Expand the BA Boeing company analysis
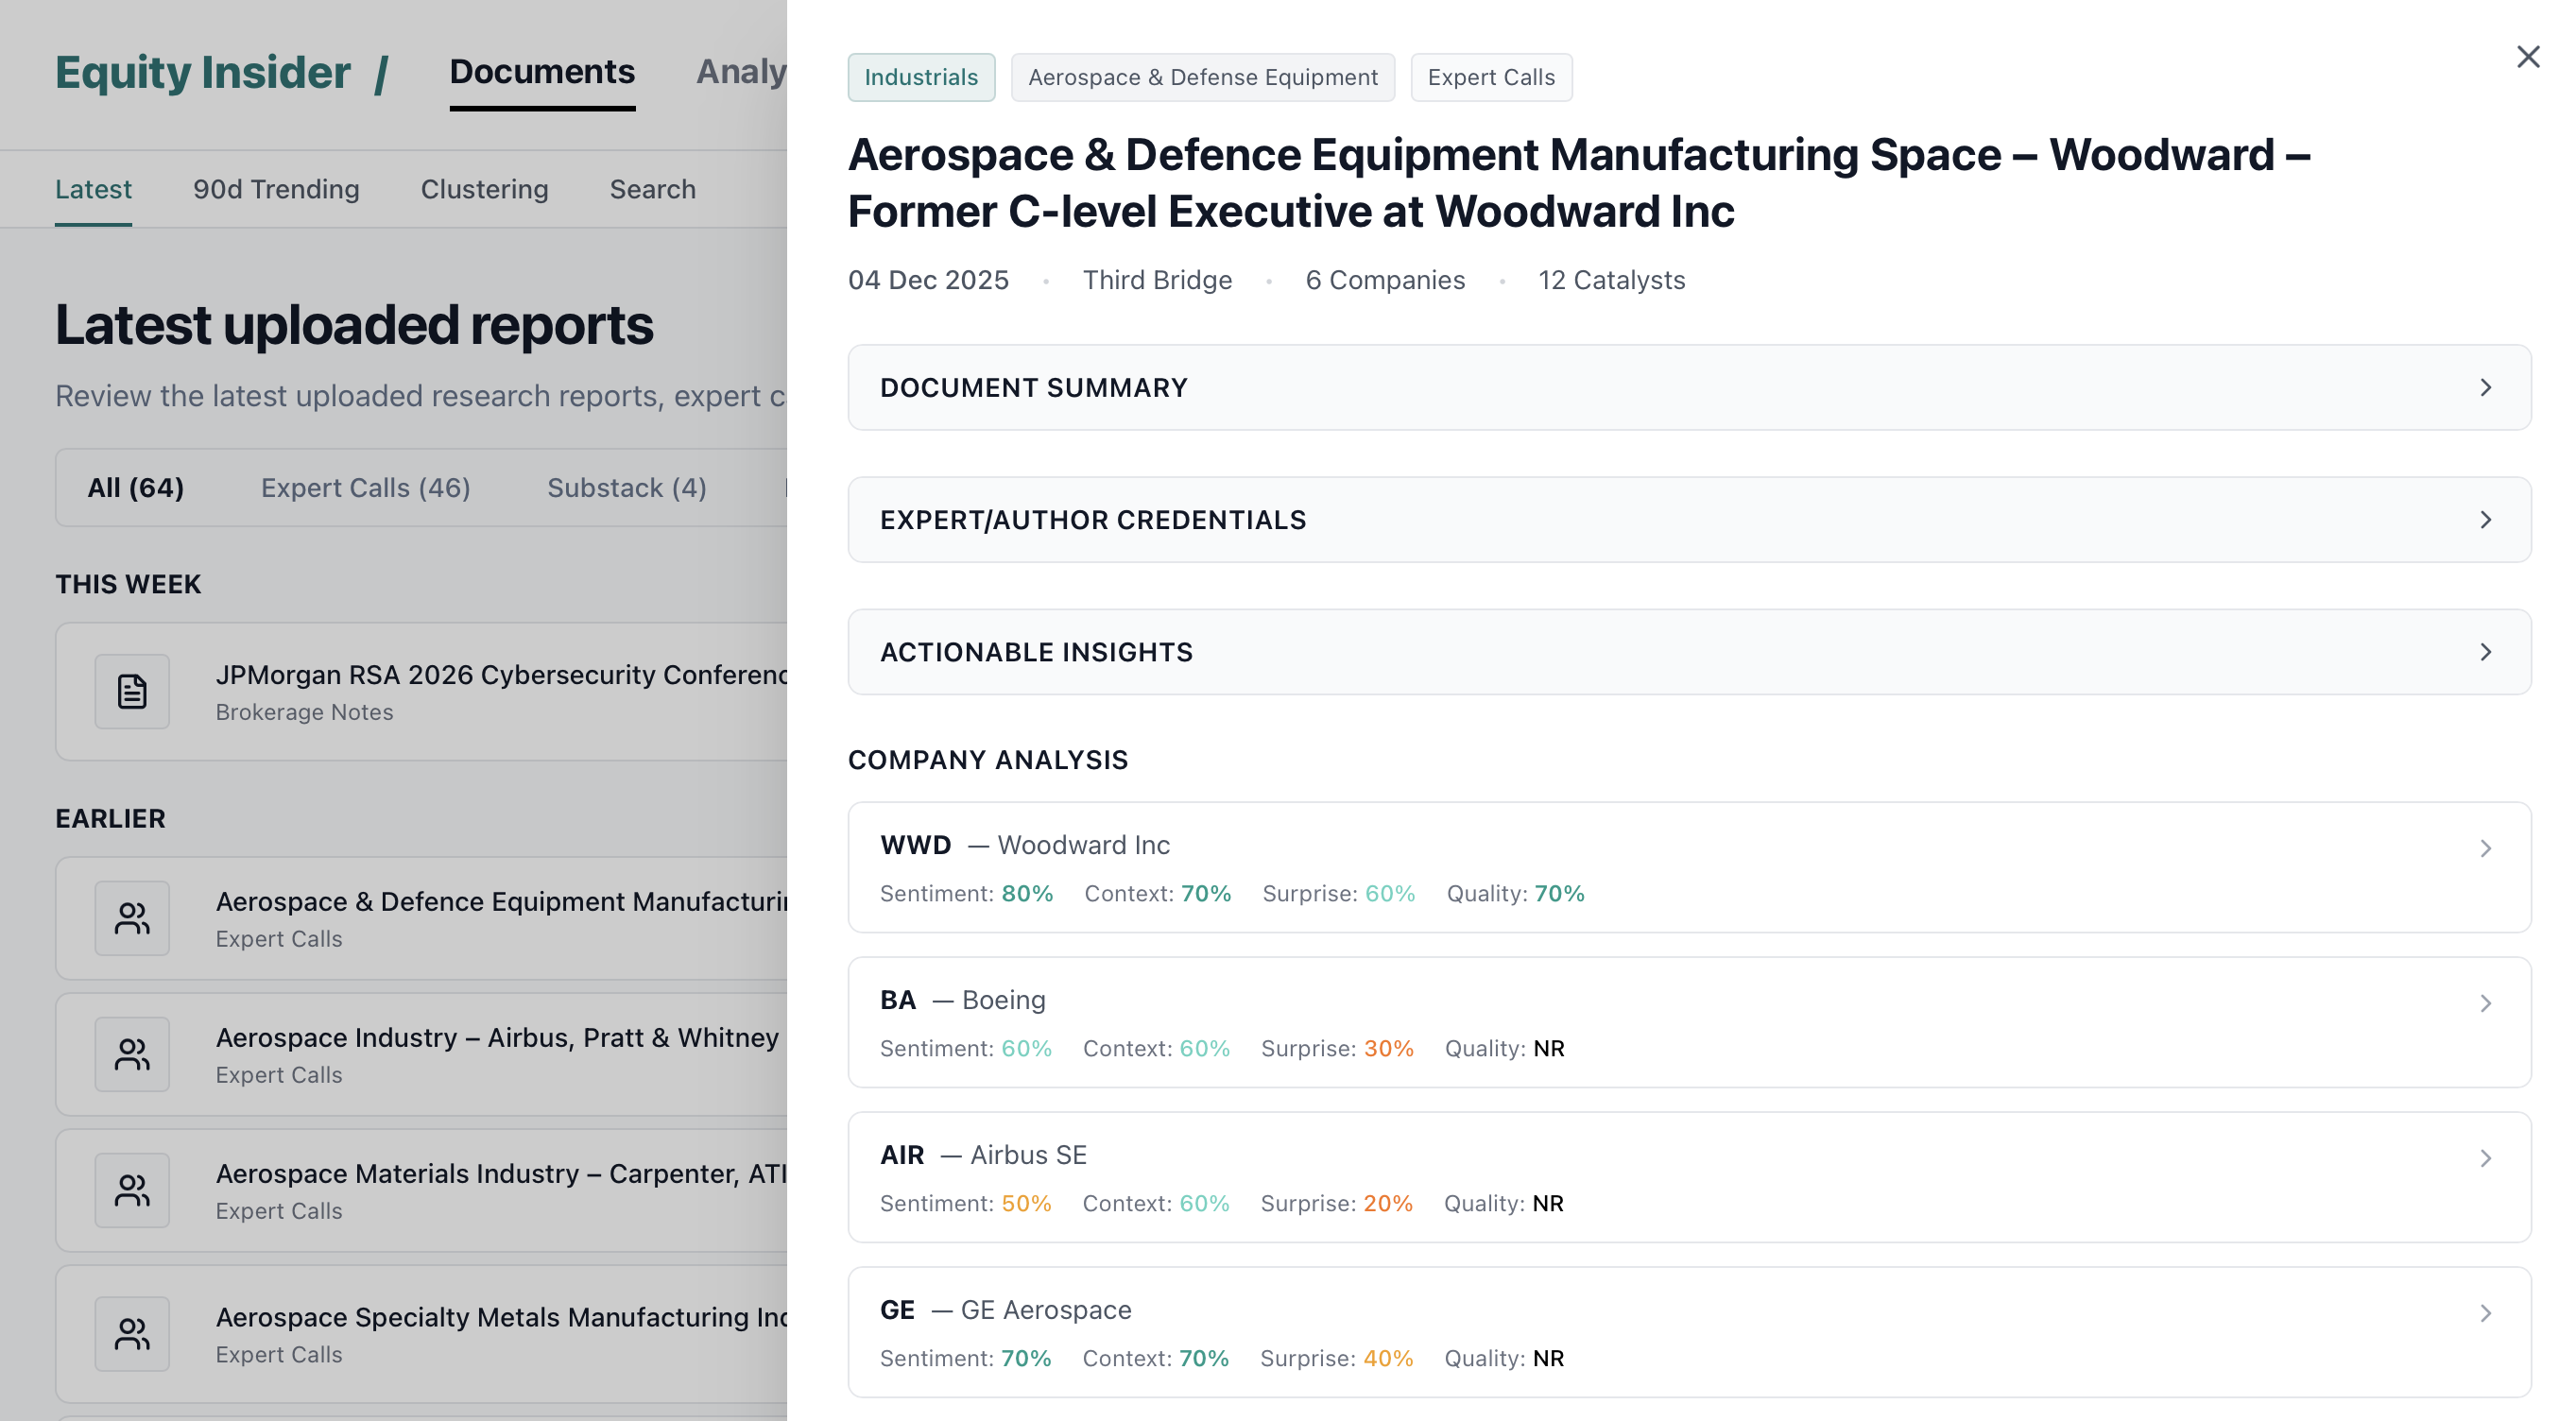The width and height of the screenshot is (2576, 1421). [1689, 1022]
